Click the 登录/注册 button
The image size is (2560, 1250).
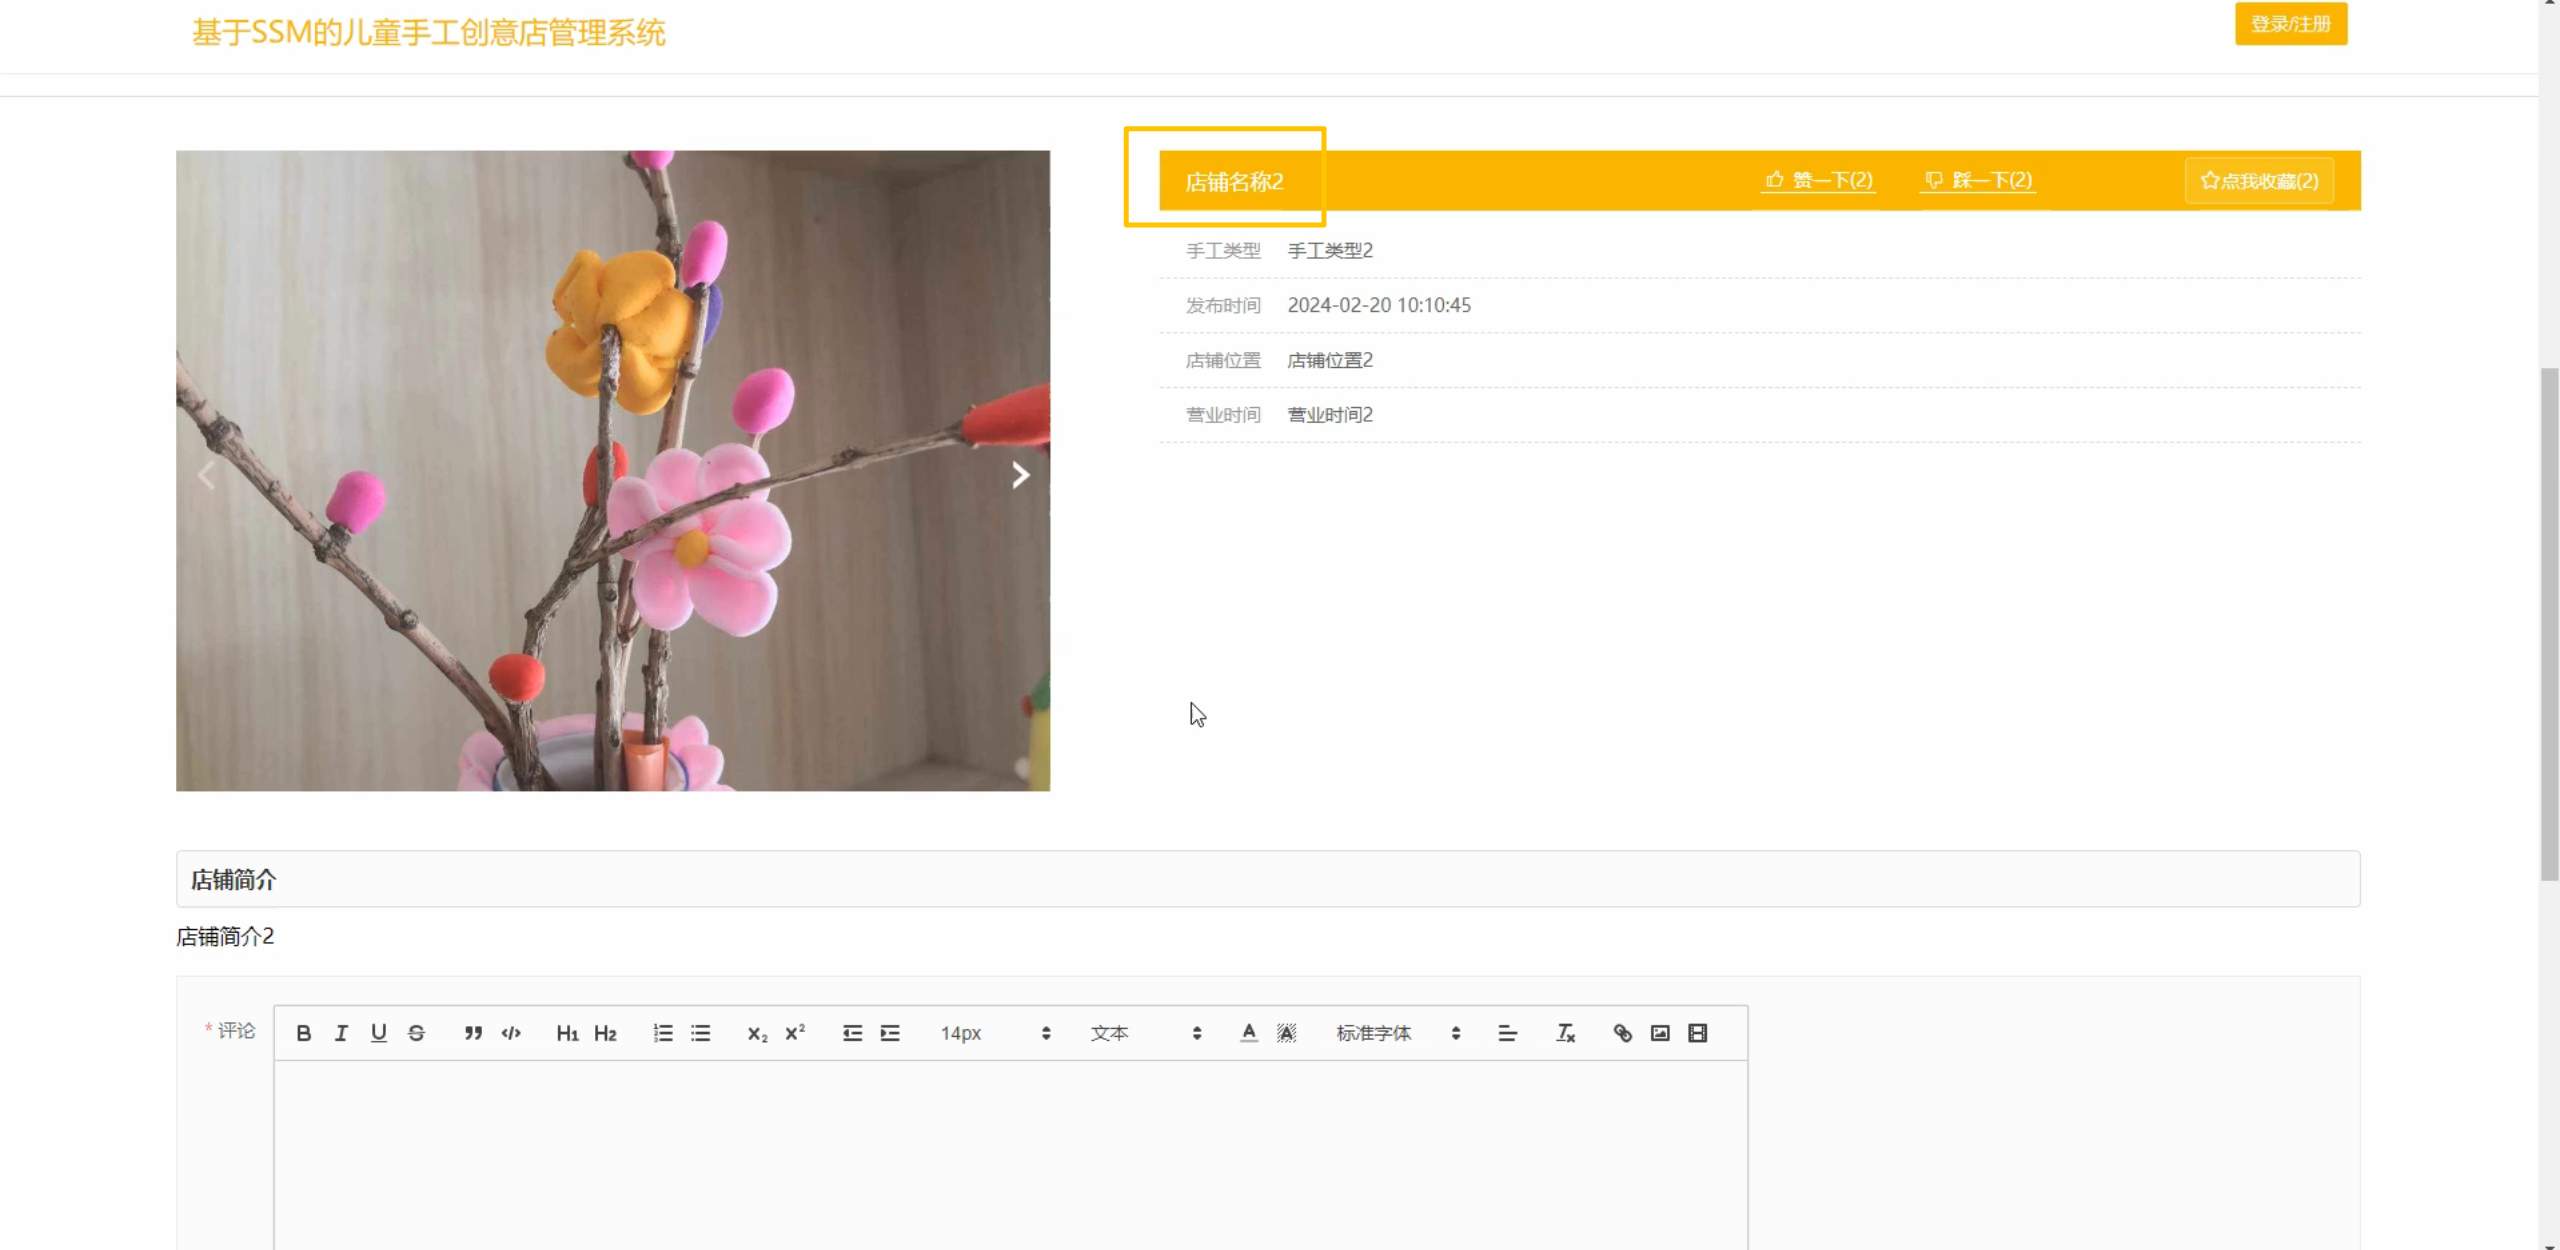tap(2290, 24)
